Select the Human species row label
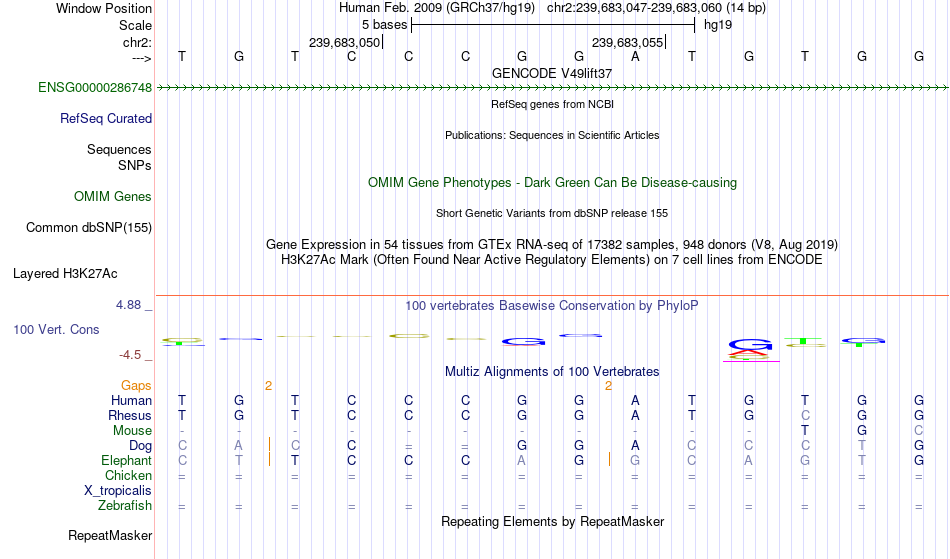 click(131, 400)
